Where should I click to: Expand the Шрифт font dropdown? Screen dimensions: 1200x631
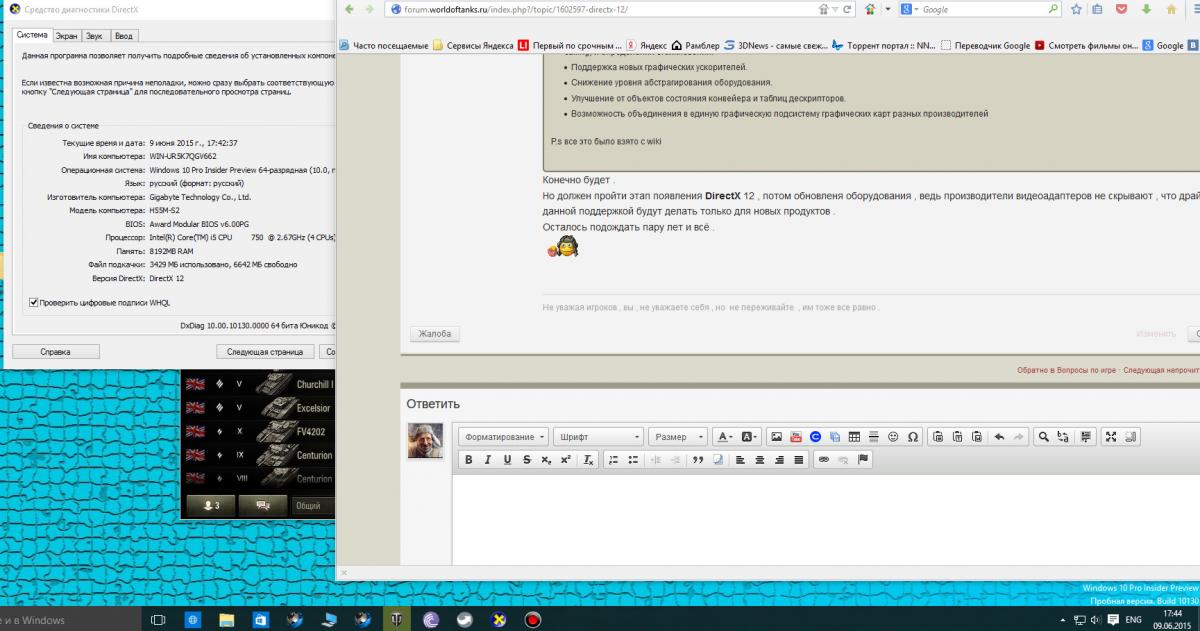[598, 437]
